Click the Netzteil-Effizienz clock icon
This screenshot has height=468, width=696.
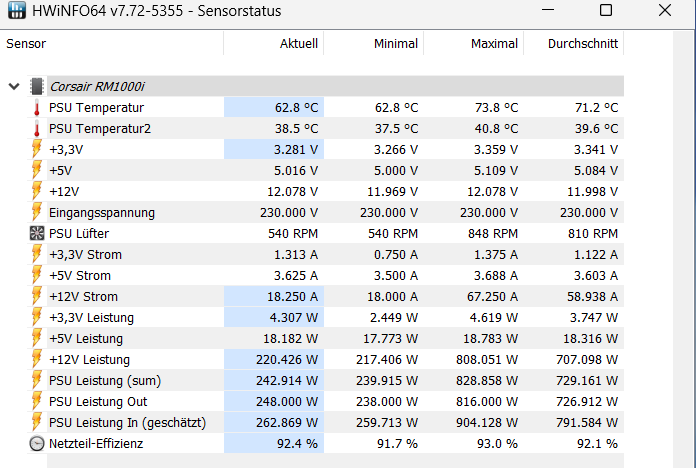pos(37,443)
